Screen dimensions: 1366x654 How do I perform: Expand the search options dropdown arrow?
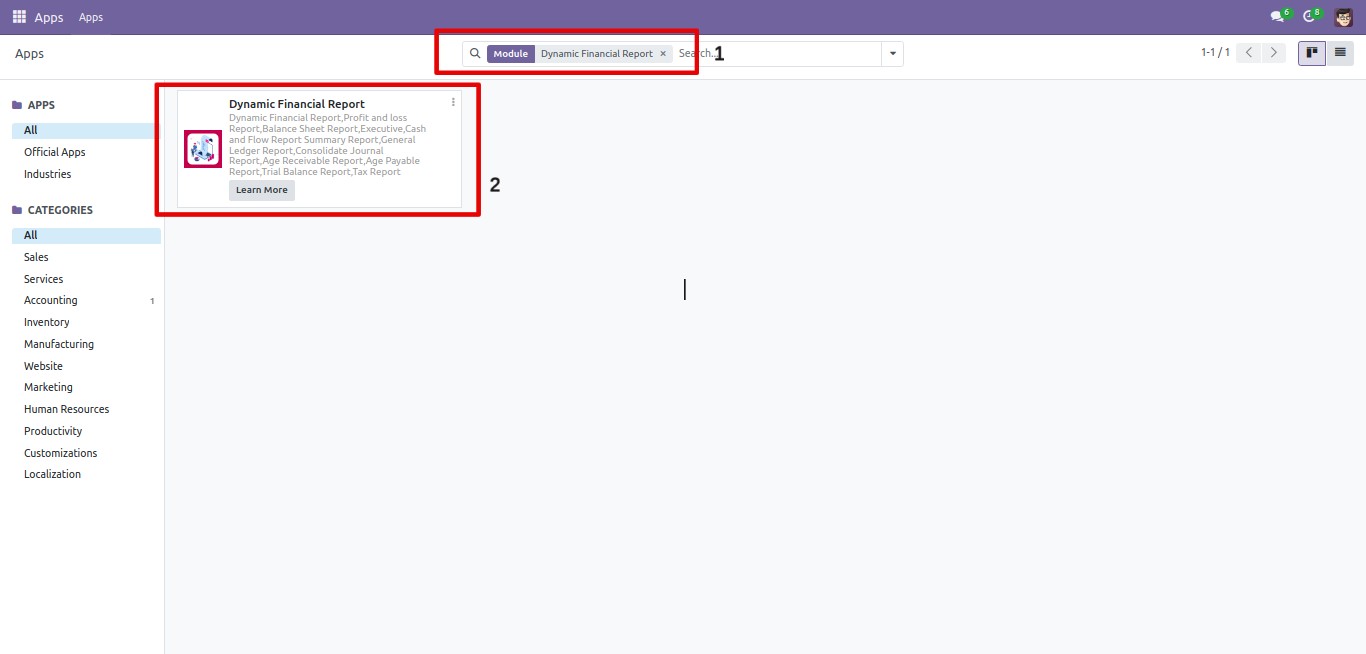click(x=892, y=54)
